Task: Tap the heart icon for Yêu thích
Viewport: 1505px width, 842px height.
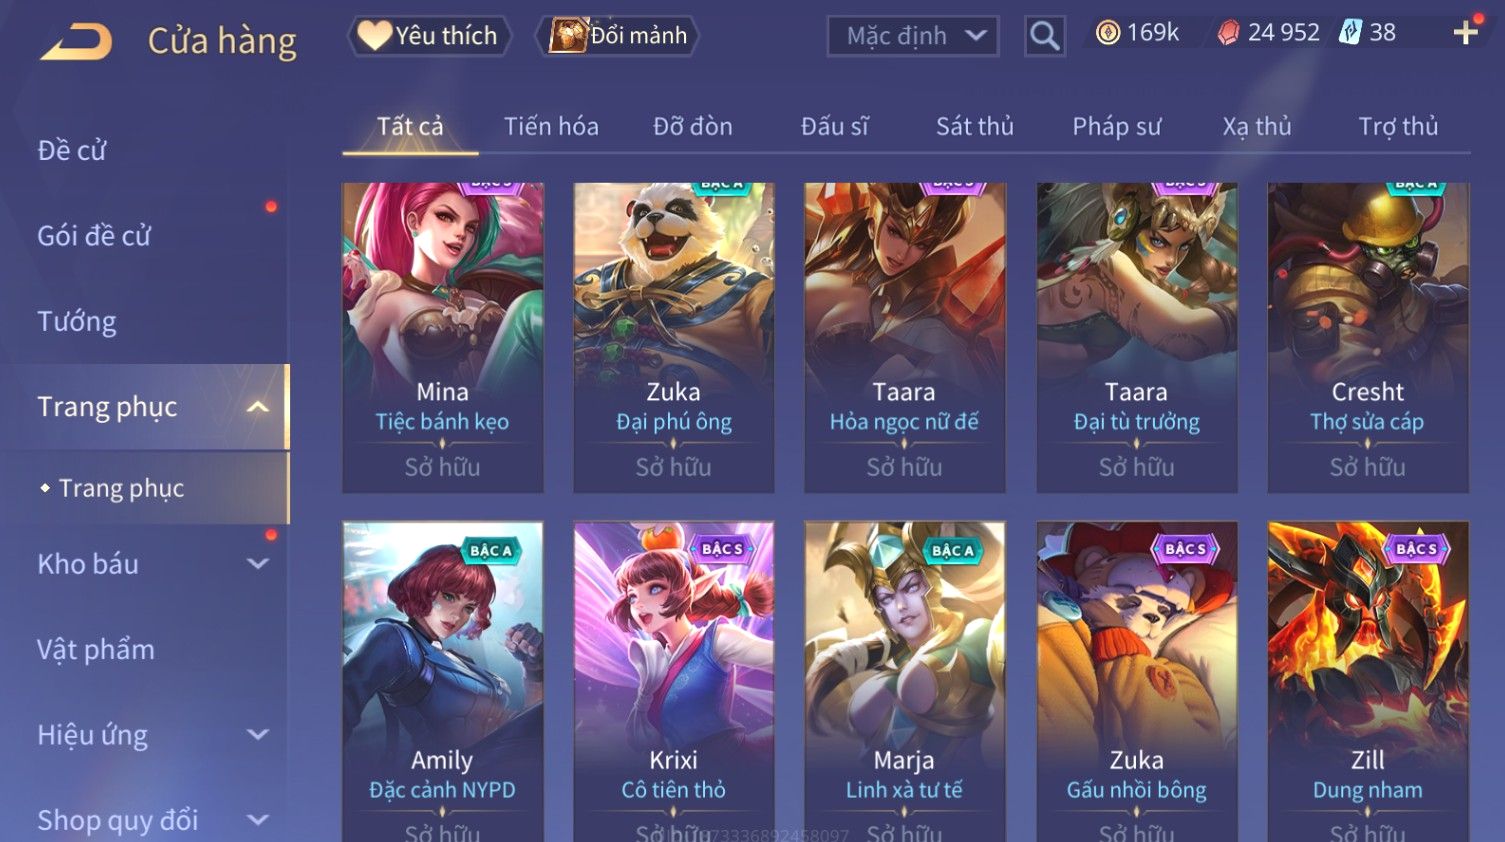Action: (374, 35)
